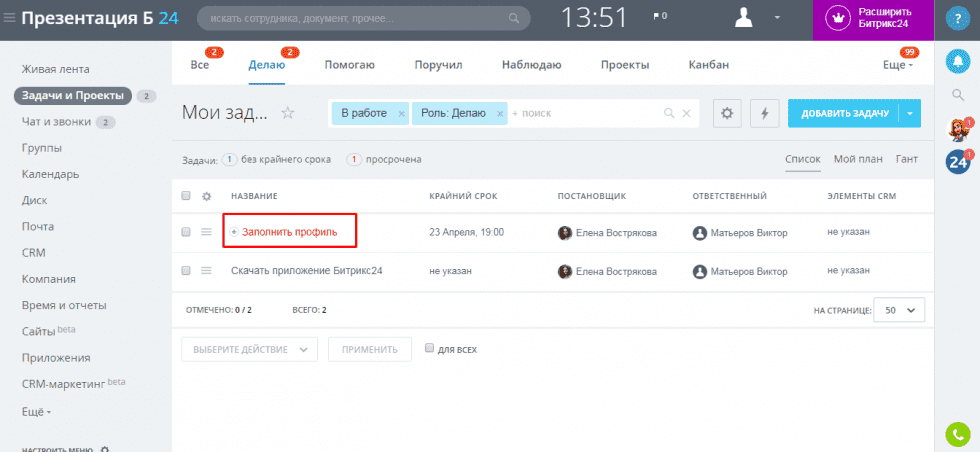Check the box for Заполнить профиль task
This screenshot has width=980, height=452.
(186, 232)
